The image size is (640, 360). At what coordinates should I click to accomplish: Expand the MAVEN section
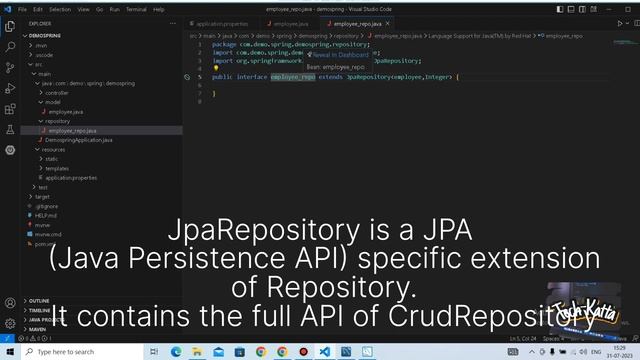click(x=37, y=329)
